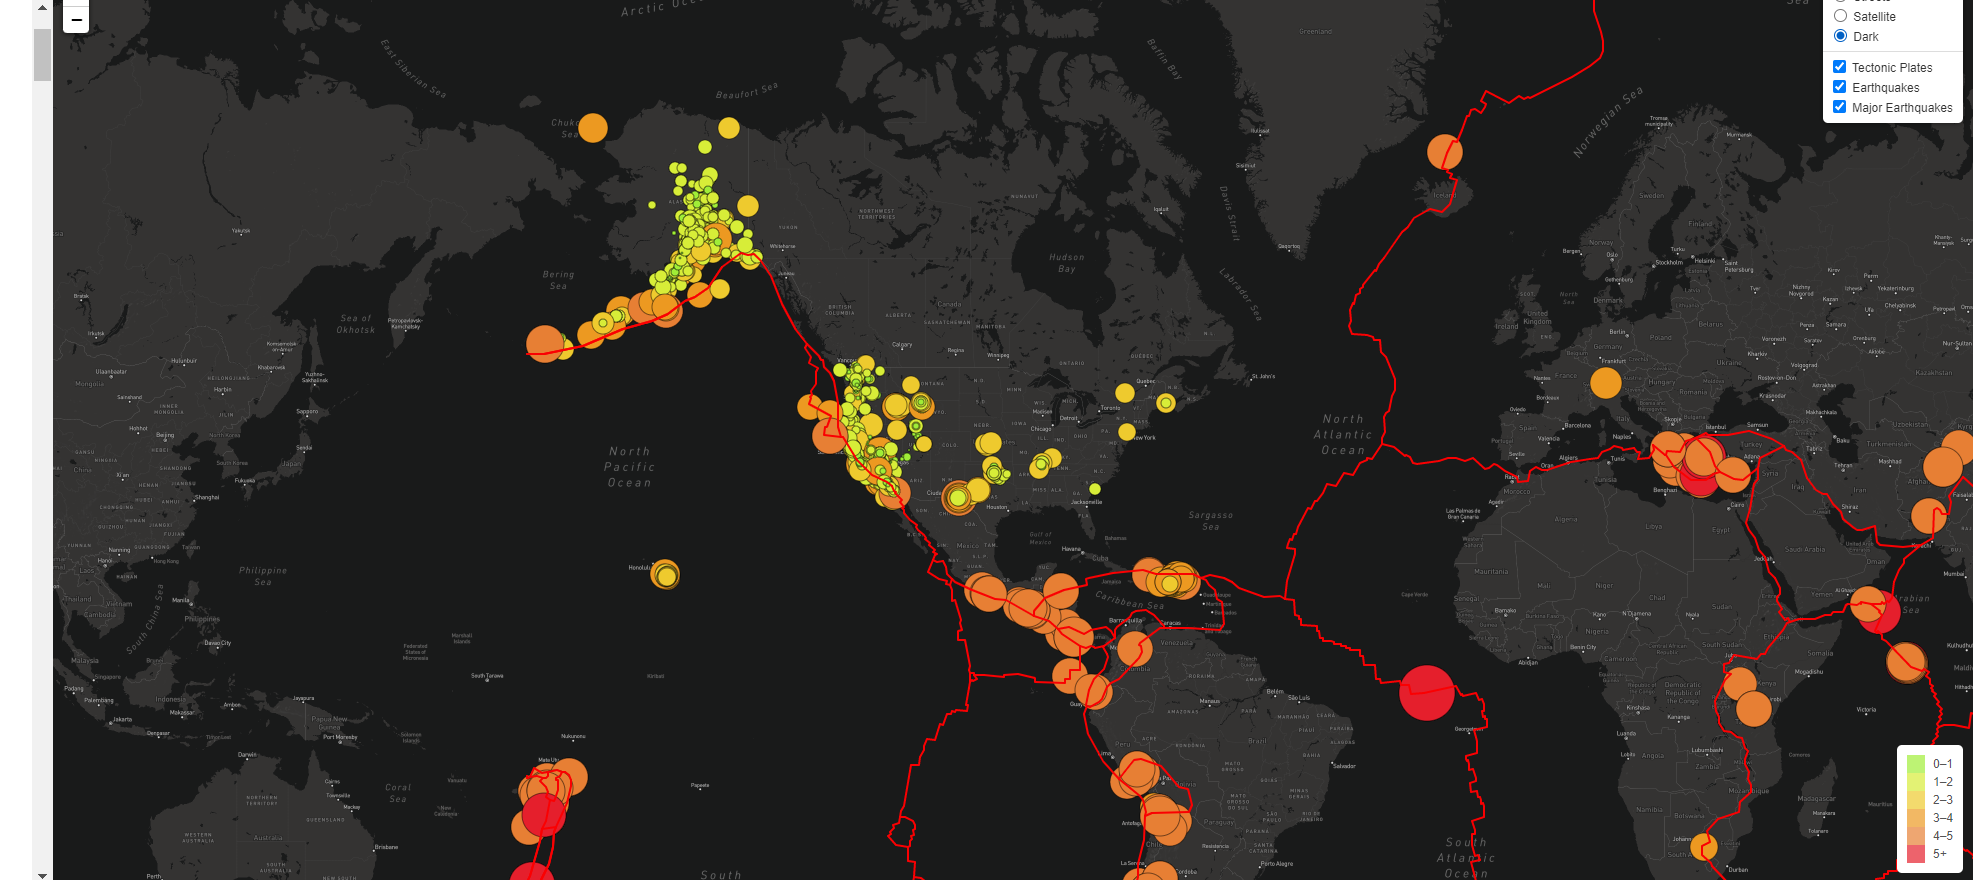This screenshot has height=880, width=1973.
Task: Click the 0–1 magnitude legend swatch
Action: click(x=1916, y=764)
